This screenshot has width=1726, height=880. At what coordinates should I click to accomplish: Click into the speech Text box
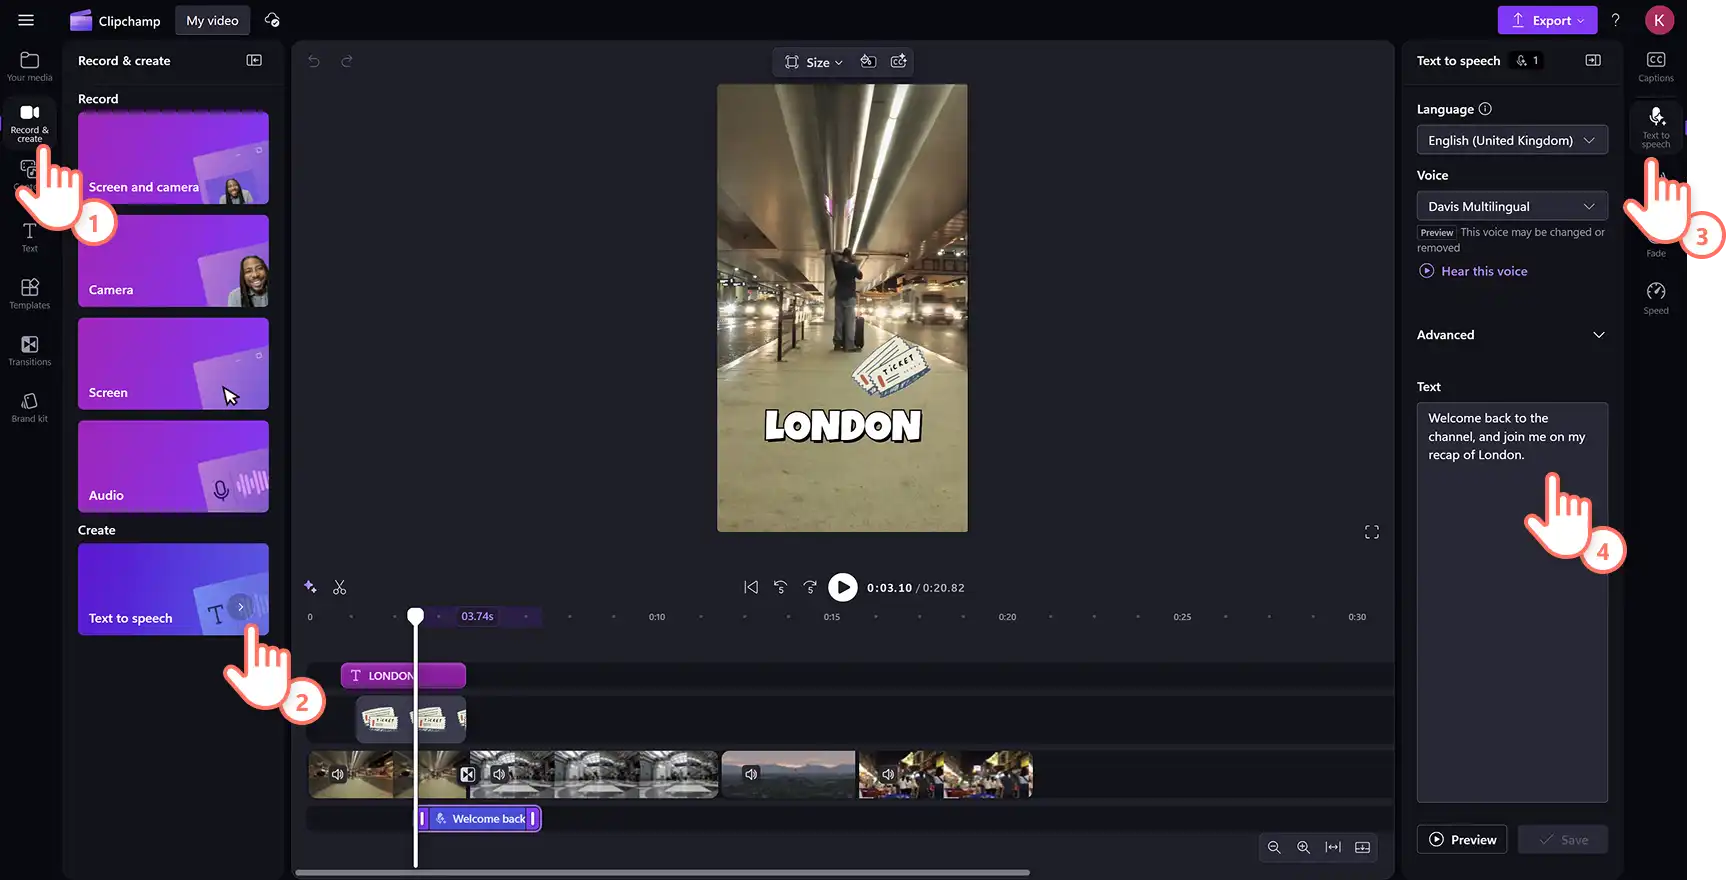coord(1512,602)
